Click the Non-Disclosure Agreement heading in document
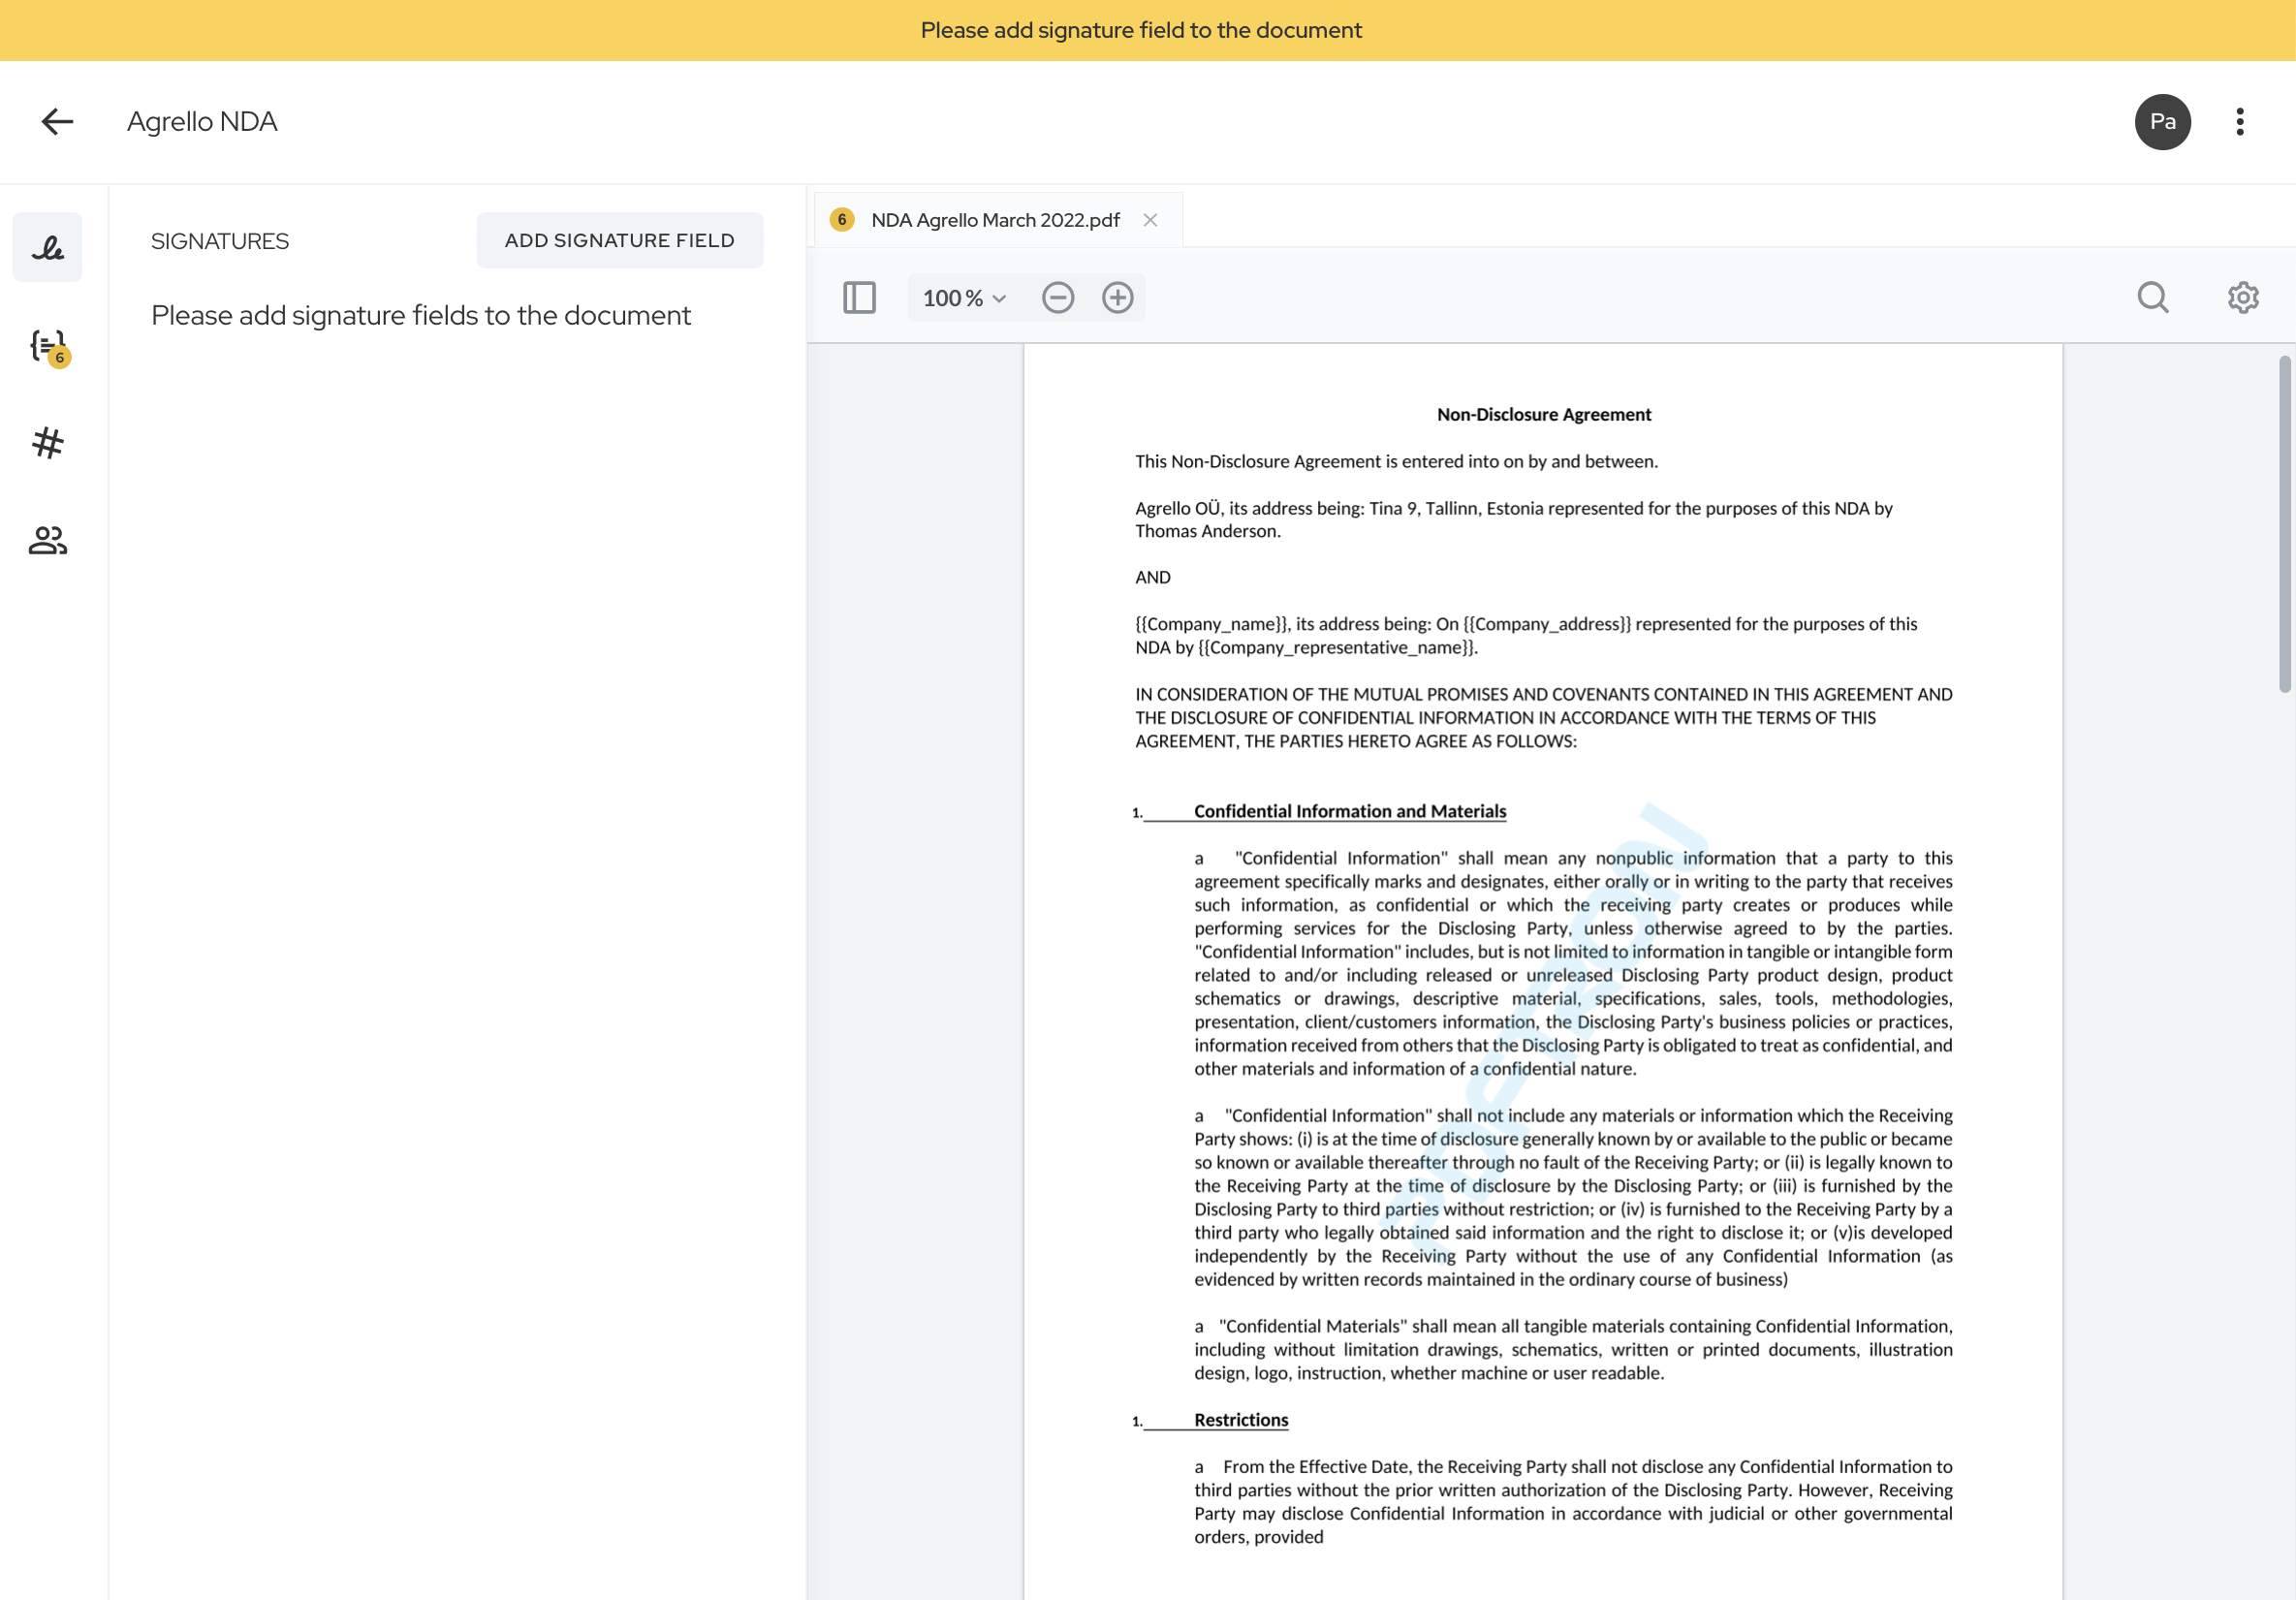The image size is (2296, 1600). coord(1543,414)
